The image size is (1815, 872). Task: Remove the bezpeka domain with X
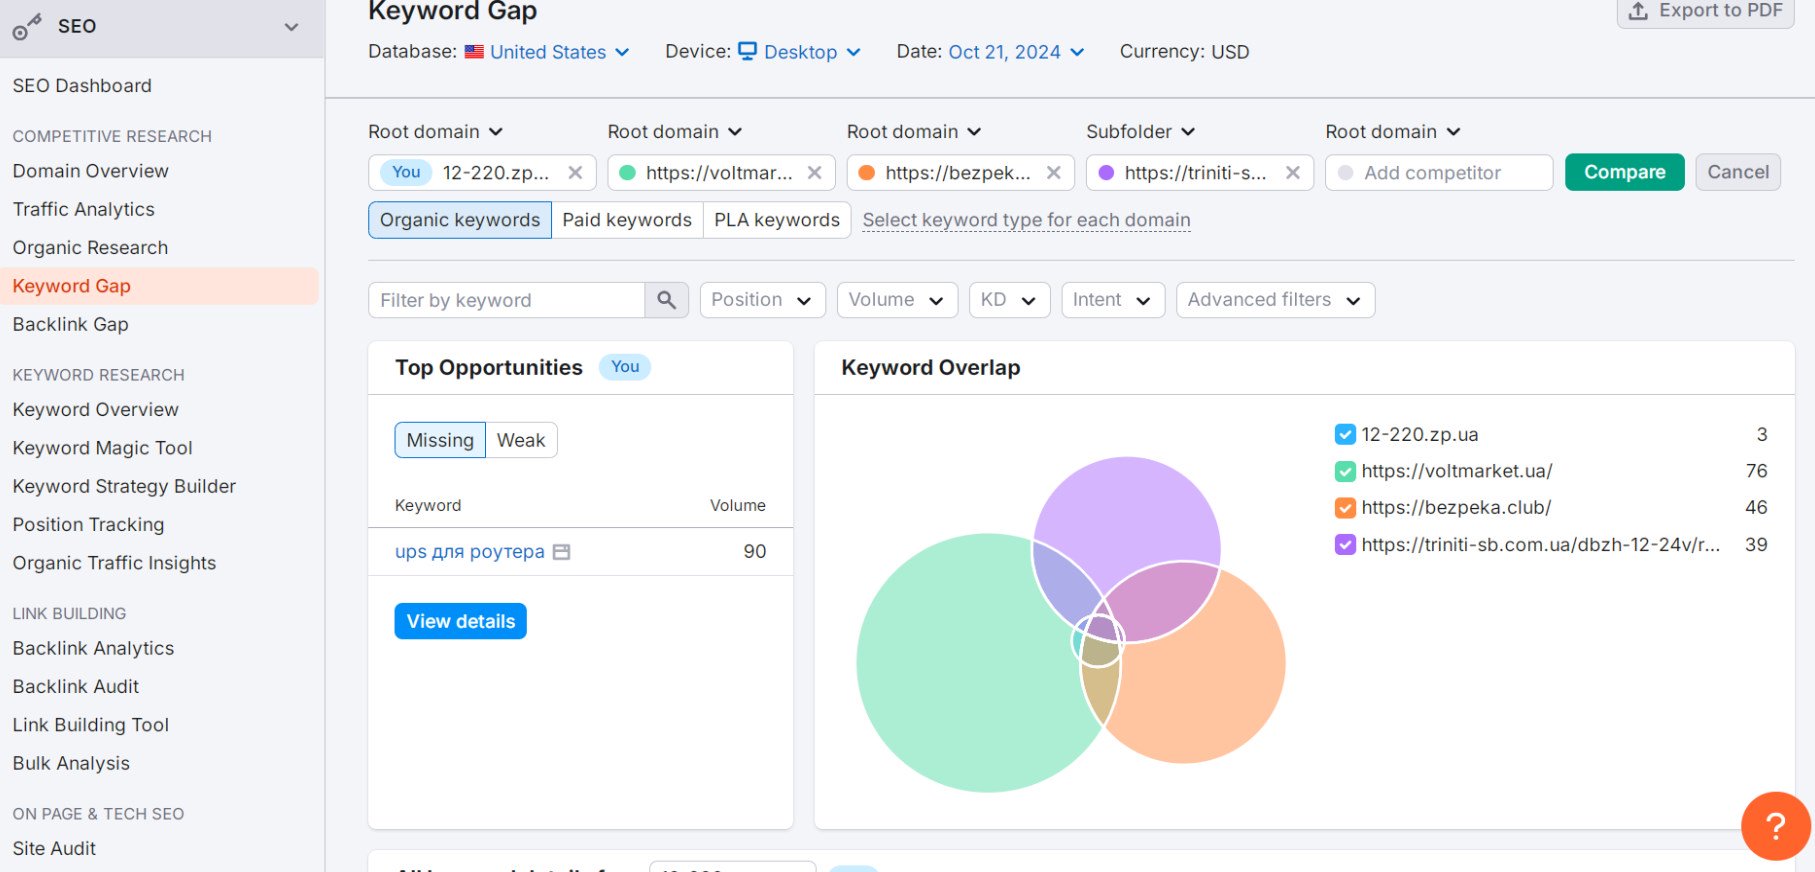pos(1053,173)
